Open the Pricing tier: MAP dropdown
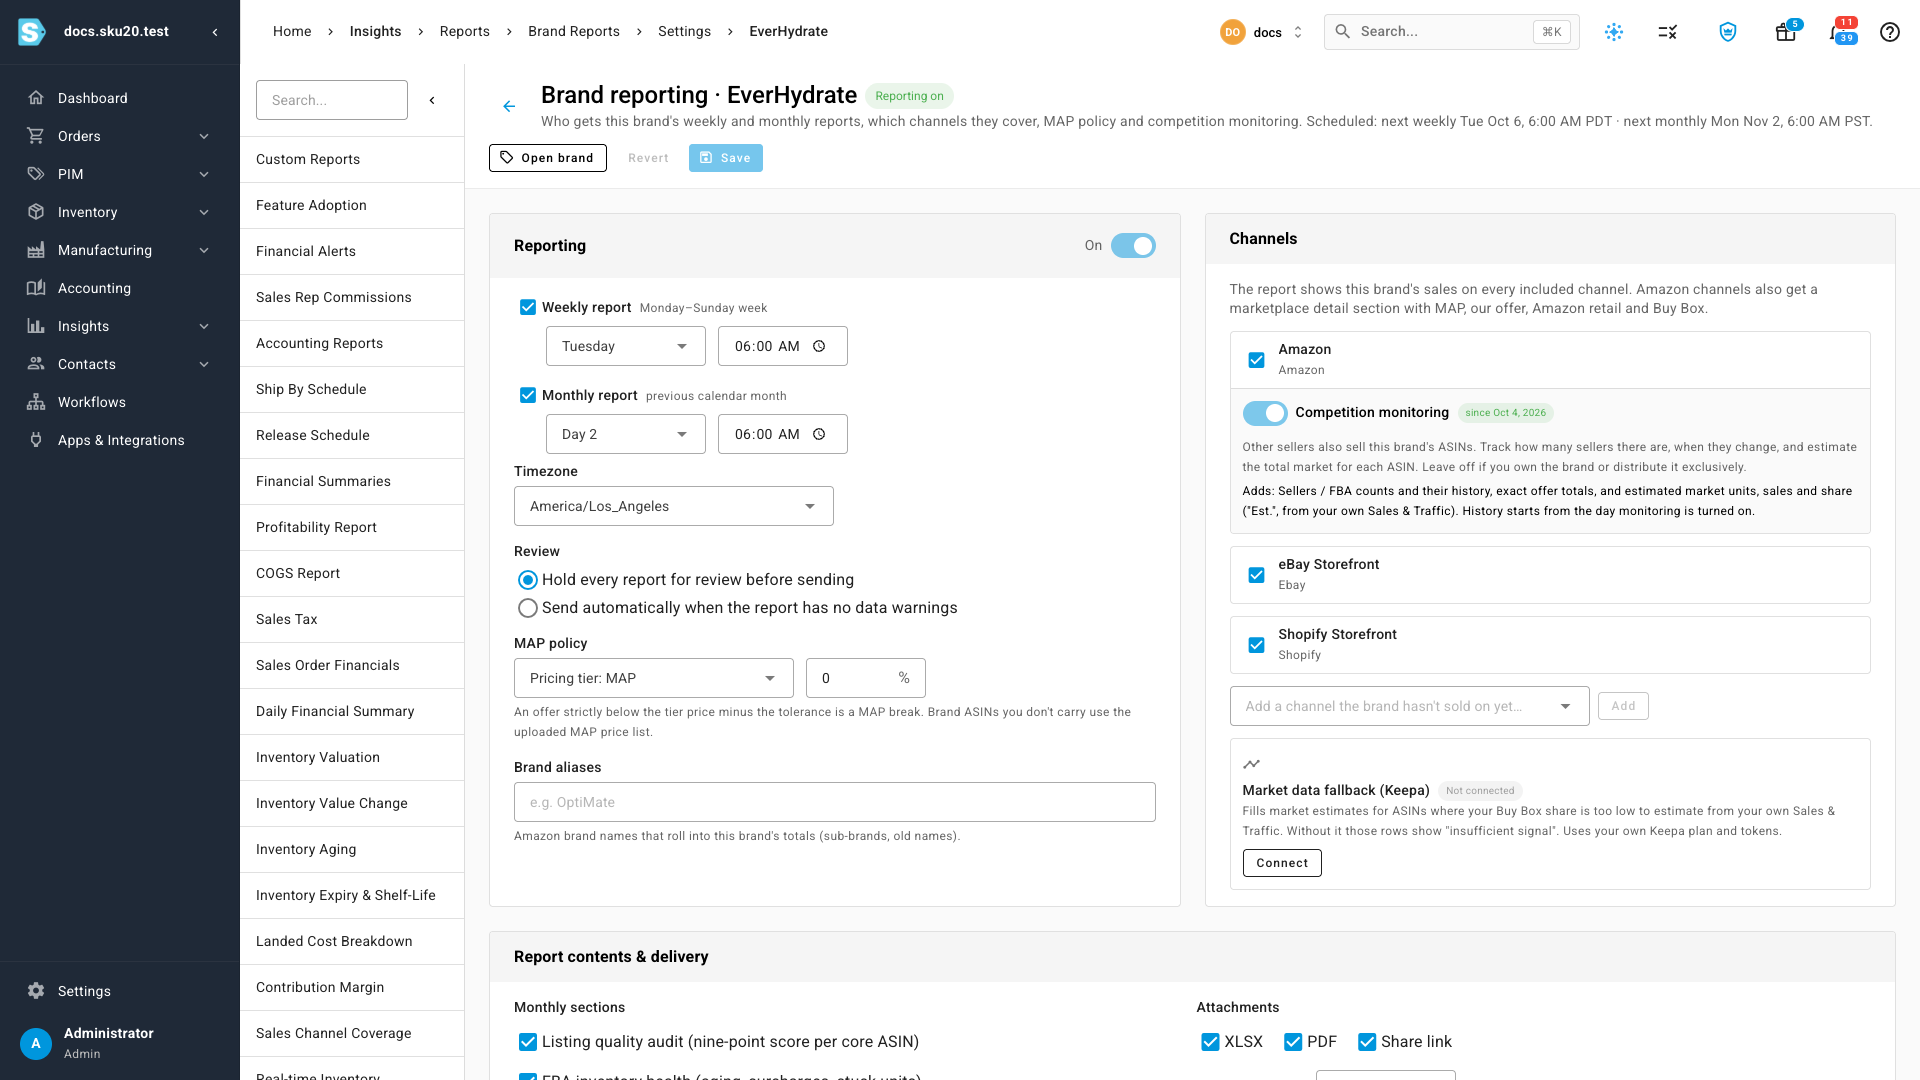The width and height of the screenshot is (1920, 1080). pyautogui.click(x=654, y=678)
